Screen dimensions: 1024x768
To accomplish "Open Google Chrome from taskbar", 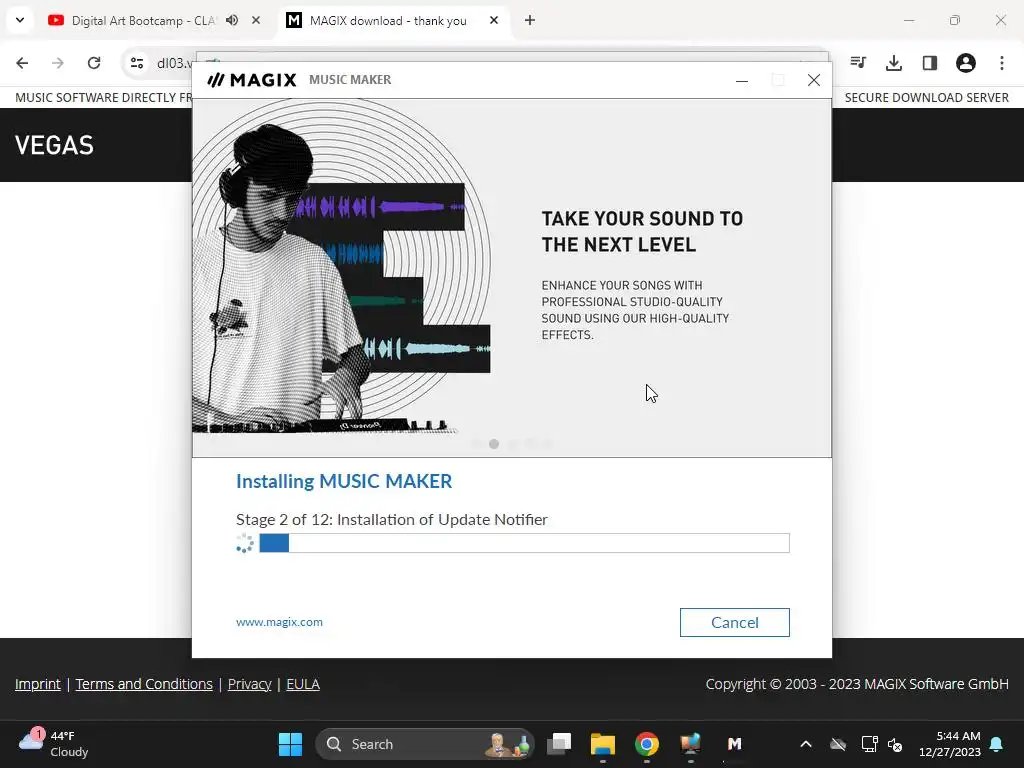I will (x=647, y=744).
